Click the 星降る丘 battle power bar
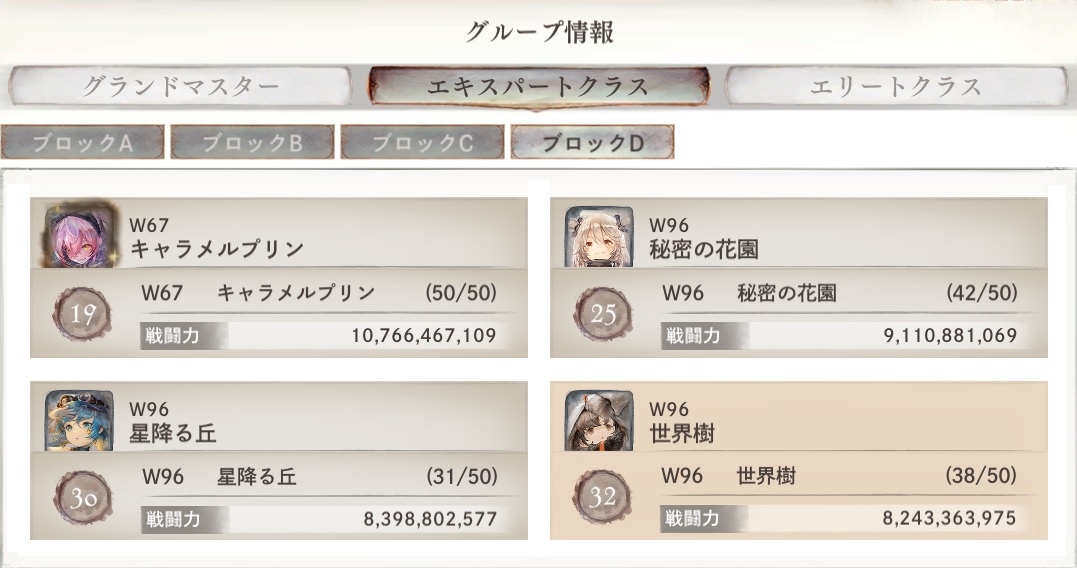Screen dimensions: 1077x568 [318, 519]
